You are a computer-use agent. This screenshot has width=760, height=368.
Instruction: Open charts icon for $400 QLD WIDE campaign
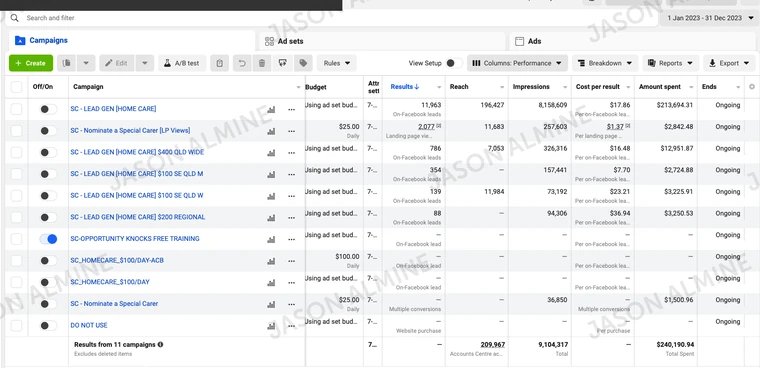click(271, 153)
